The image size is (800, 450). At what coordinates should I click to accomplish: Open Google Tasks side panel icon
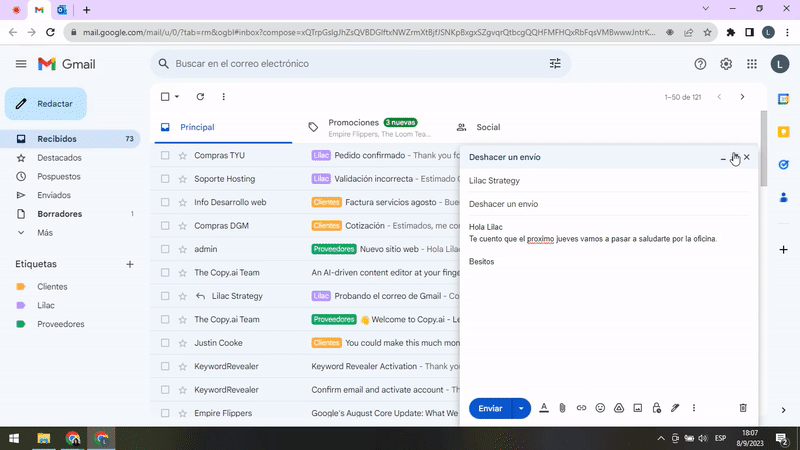pyautogui.click(x=784, y=164)
